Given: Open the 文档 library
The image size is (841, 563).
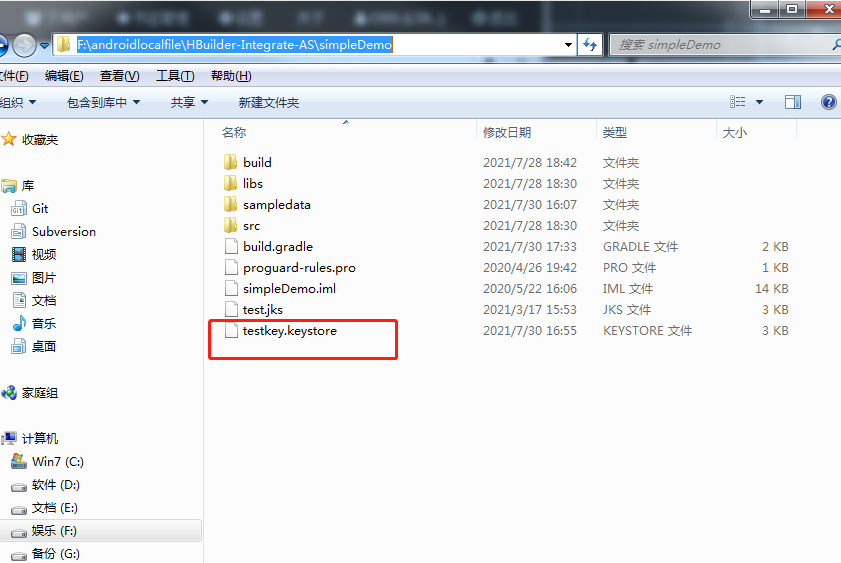Looking at the screenshot, I should tap(44, 301).
